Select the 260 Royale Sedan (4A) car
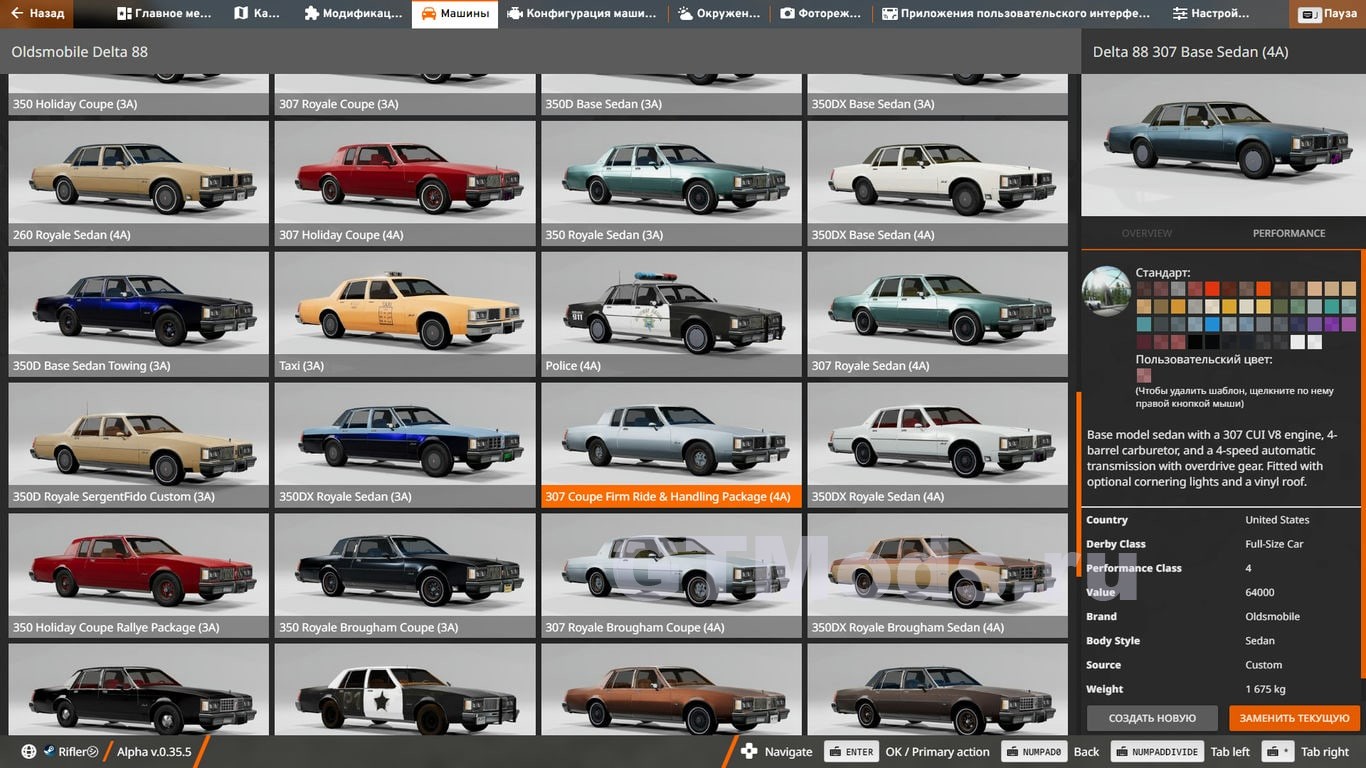Viewport: 1366px width, 768px height. click(139, 183)
